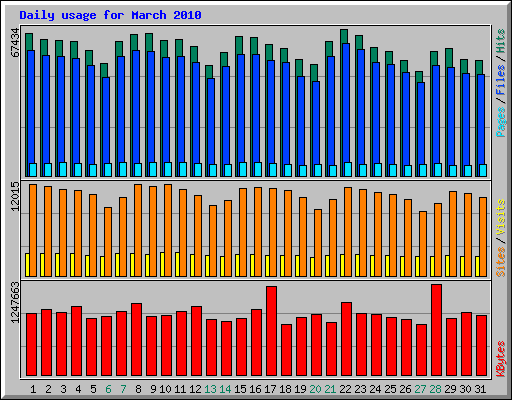Click the KBytes legend label
Viewport: 512px width, 400px height.
[x=501, y=359]
